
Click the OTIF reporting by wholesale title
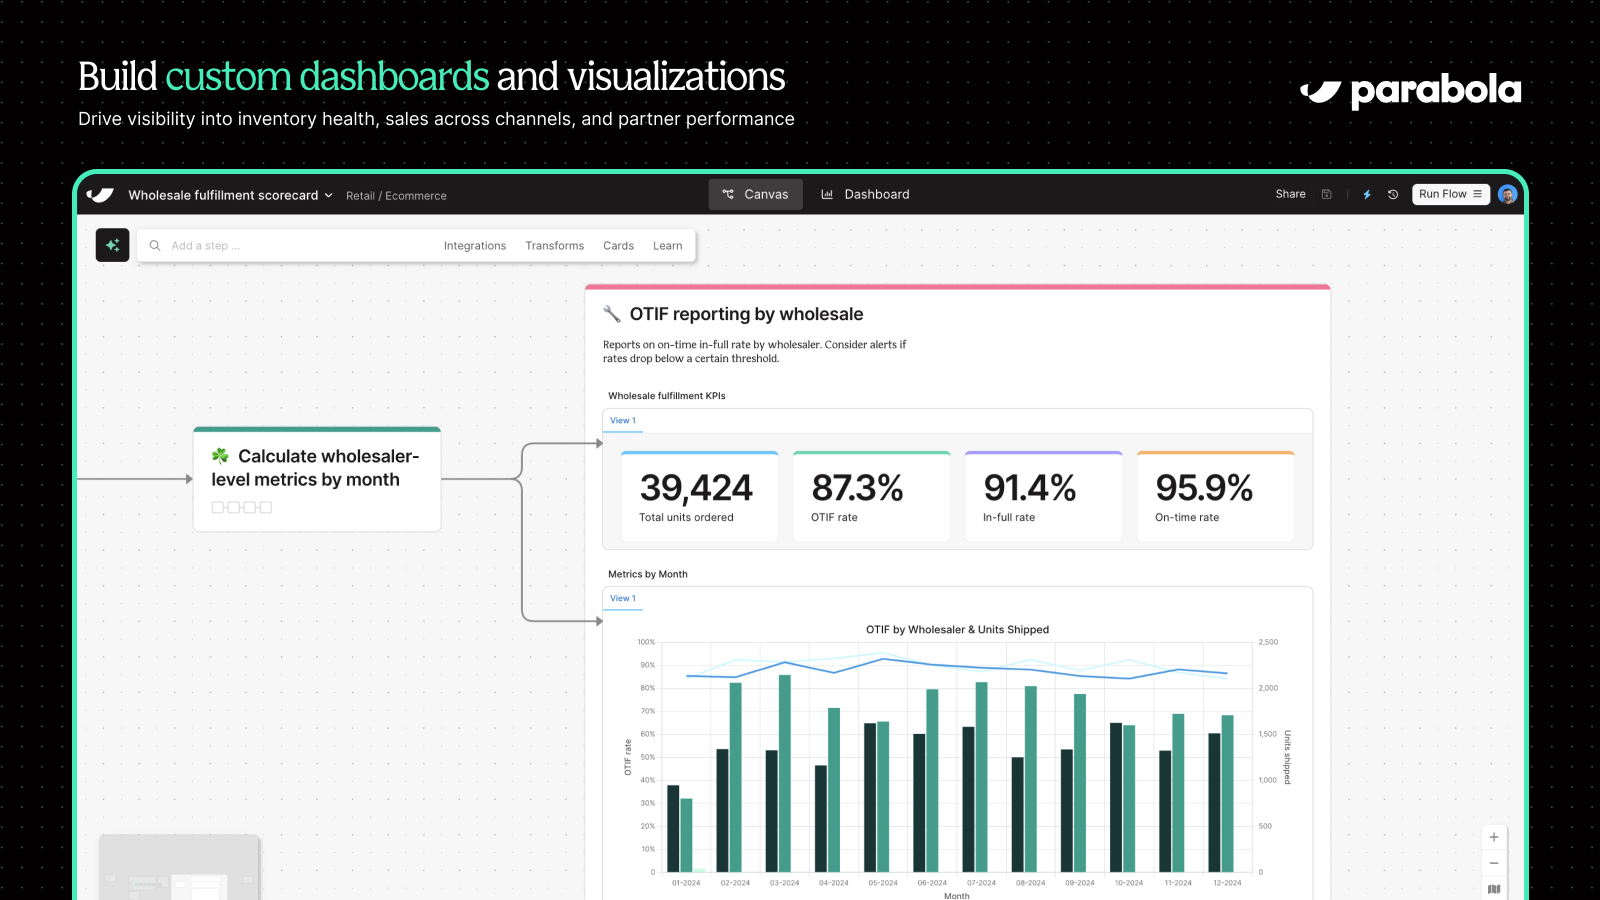pyautogui.click(x=746, y=314)
